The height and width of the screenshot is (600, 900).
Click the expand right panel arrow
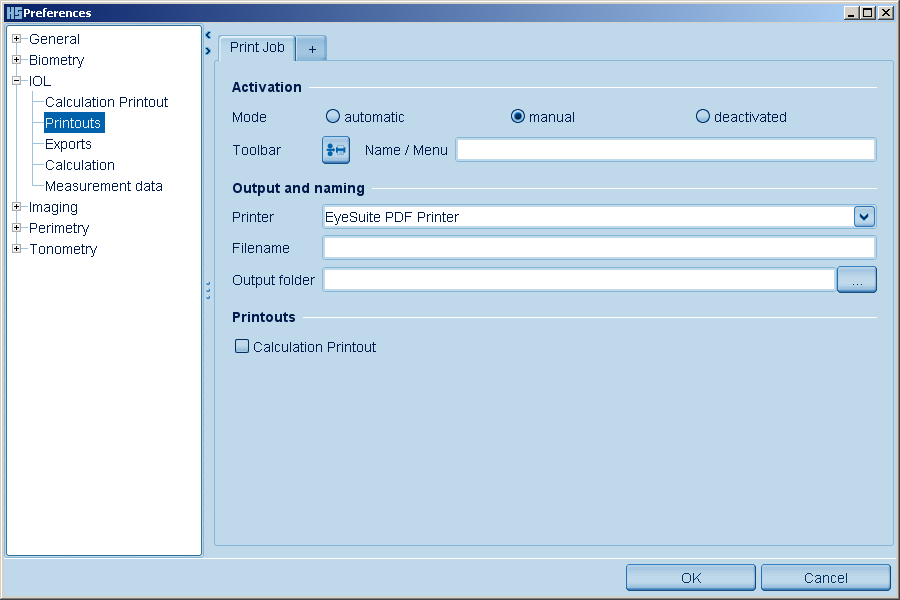coord(207,50)
